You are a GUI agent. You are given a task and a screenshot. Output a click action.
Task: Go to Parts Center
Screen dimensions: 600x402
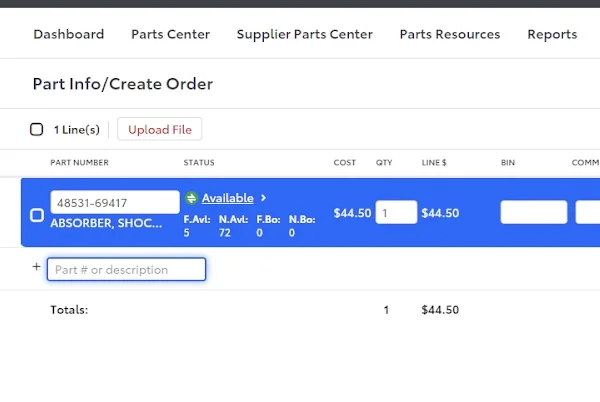click(170, 34)
